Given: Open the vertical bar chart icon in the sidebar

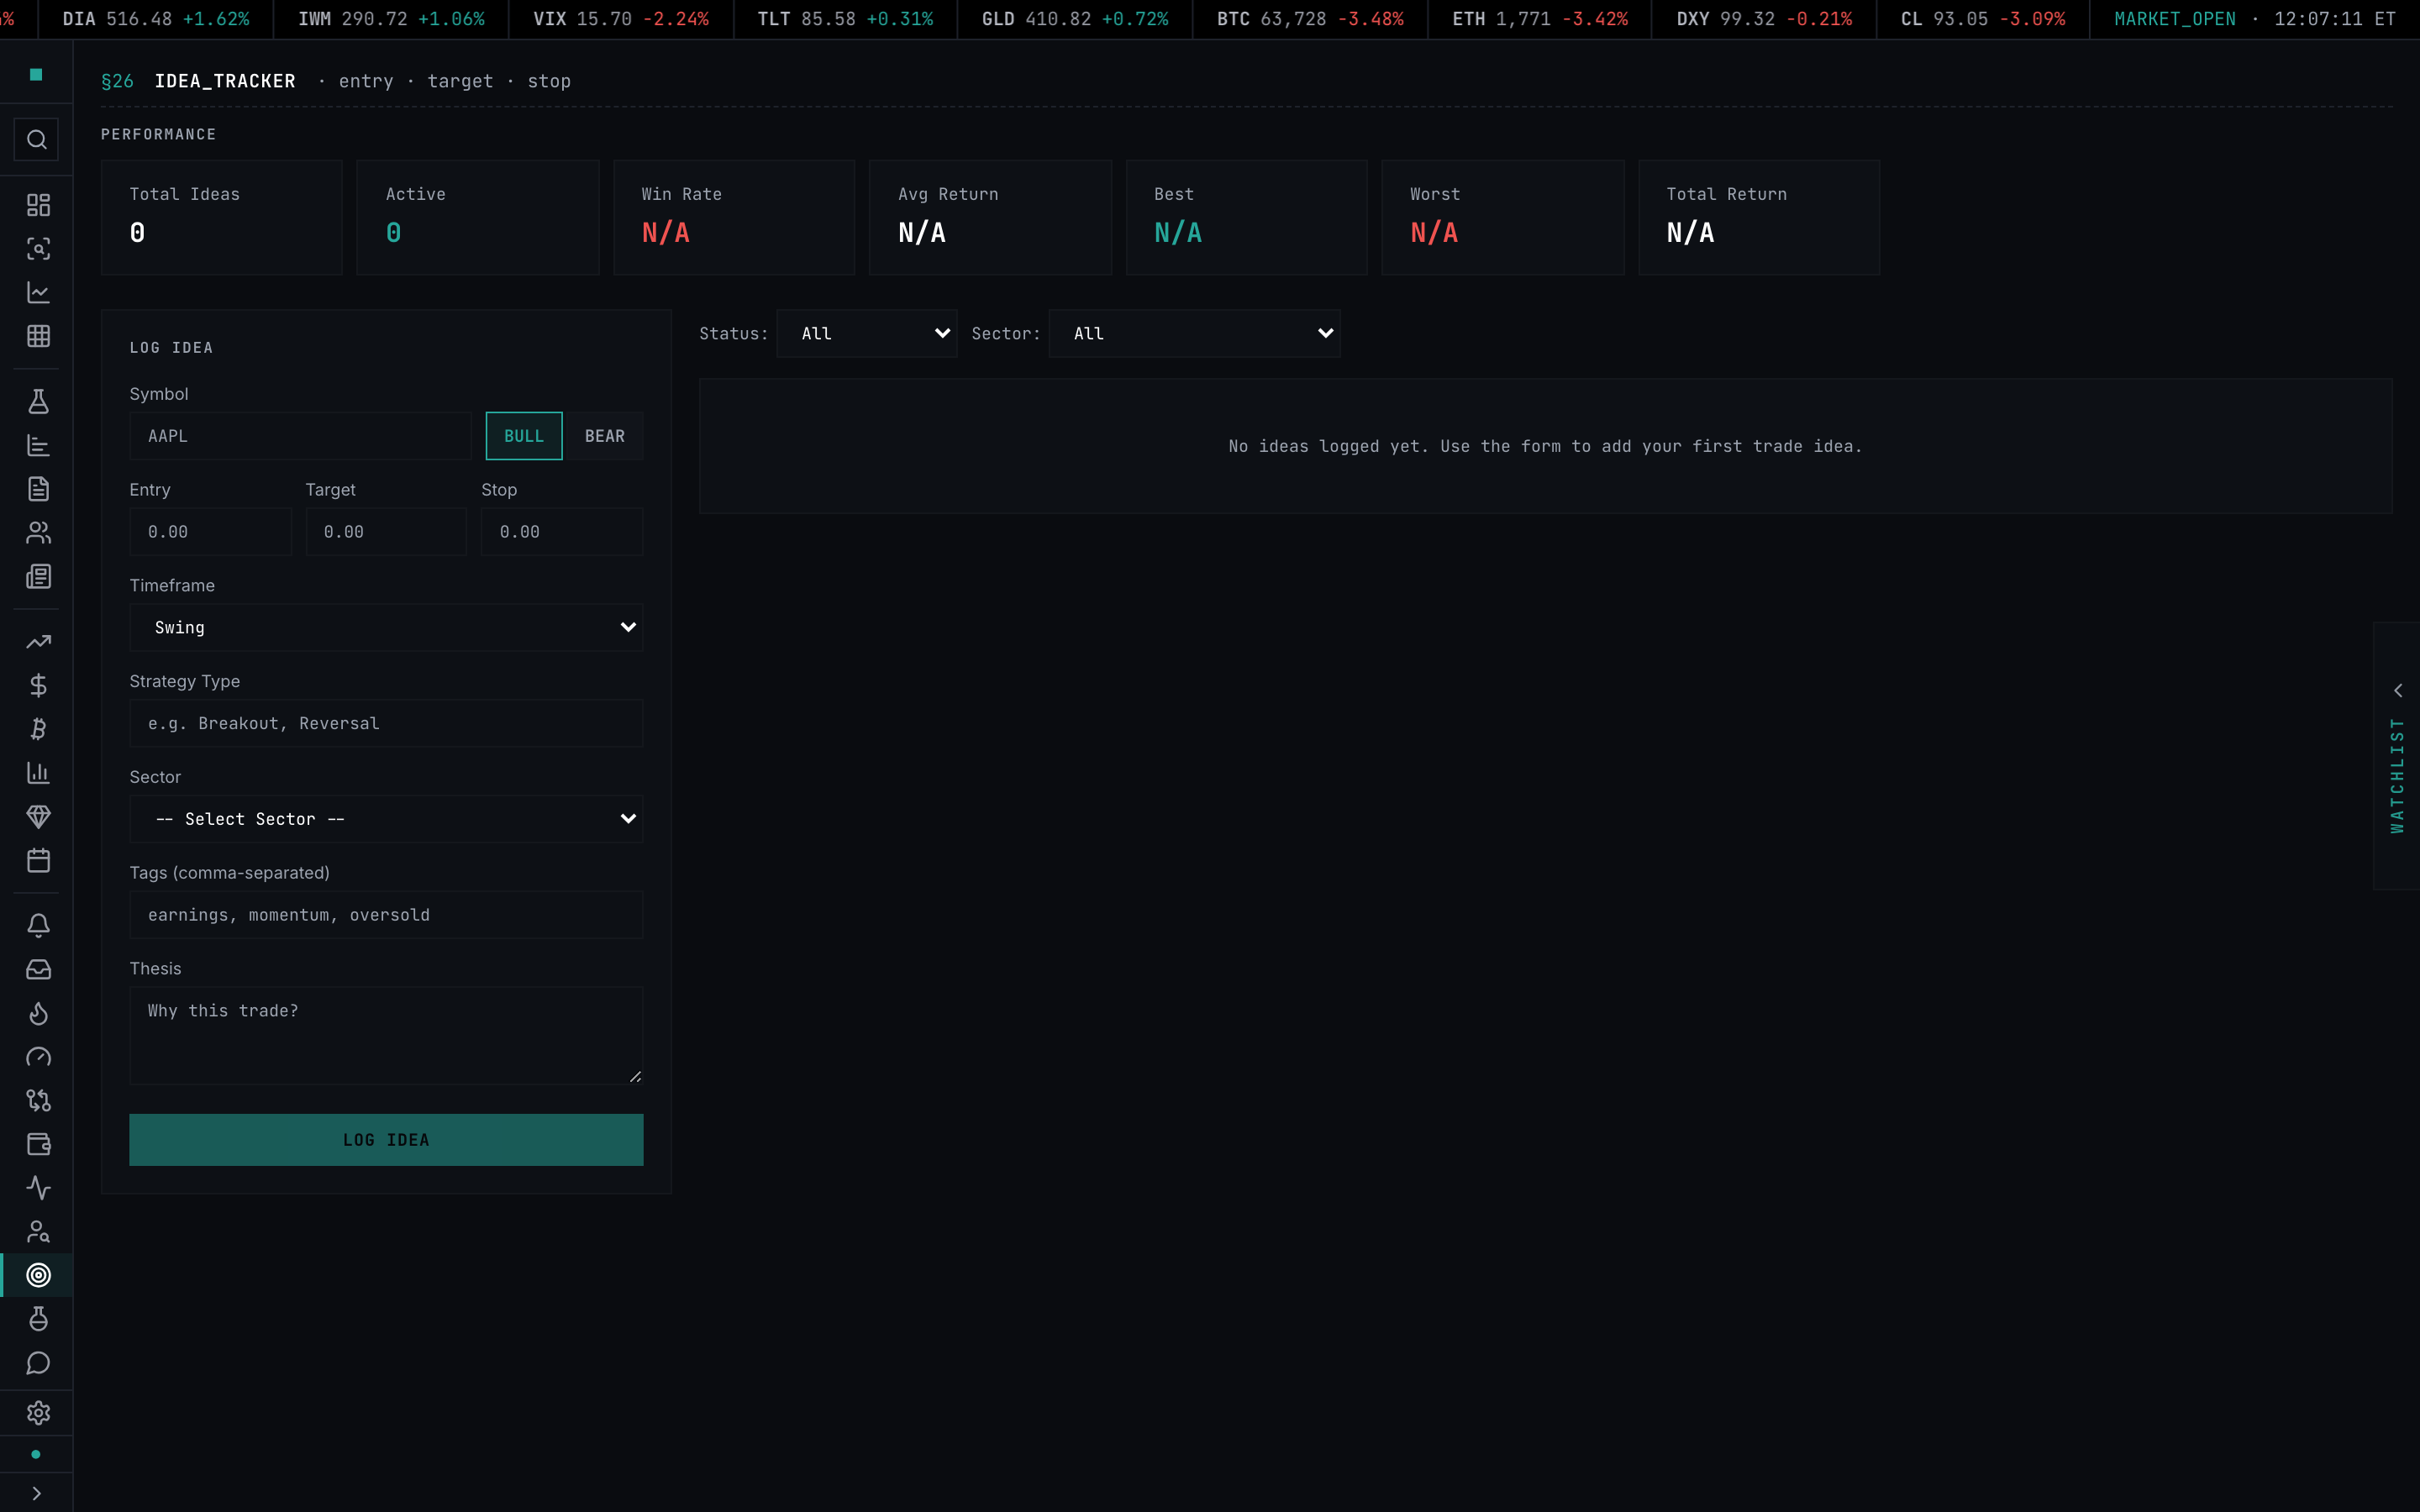Looking at the screenshot, I should click(38, 773).
